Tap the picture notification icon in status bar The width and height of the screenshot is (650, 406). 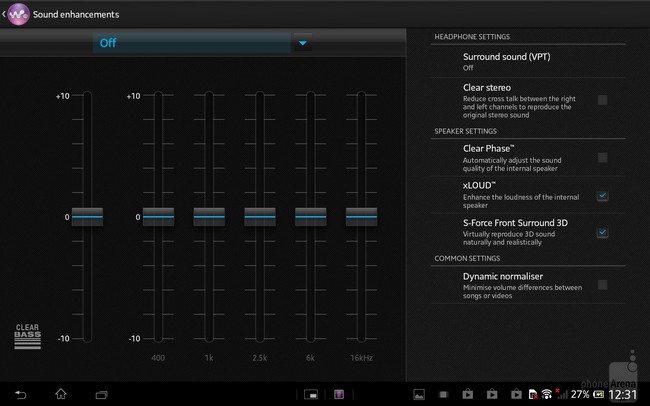point(419,394)
